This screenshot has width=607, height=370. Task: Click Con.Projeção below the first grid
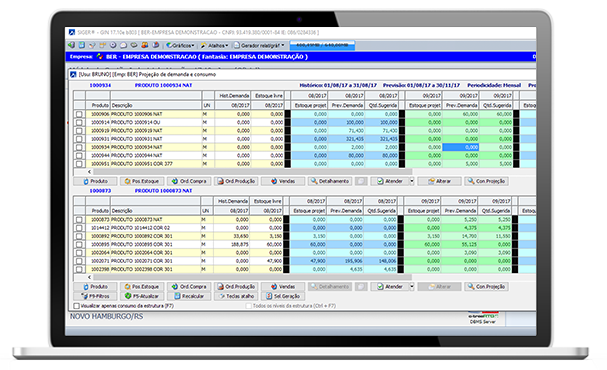(486, 181)
